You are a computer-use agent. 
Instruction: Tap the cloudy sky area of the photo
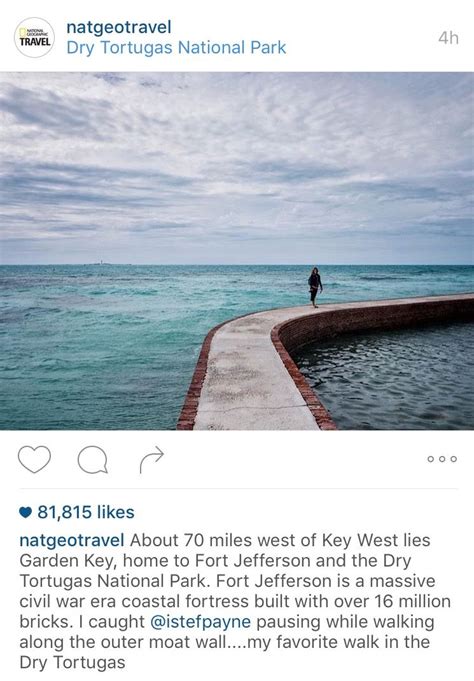click(237, 168)
